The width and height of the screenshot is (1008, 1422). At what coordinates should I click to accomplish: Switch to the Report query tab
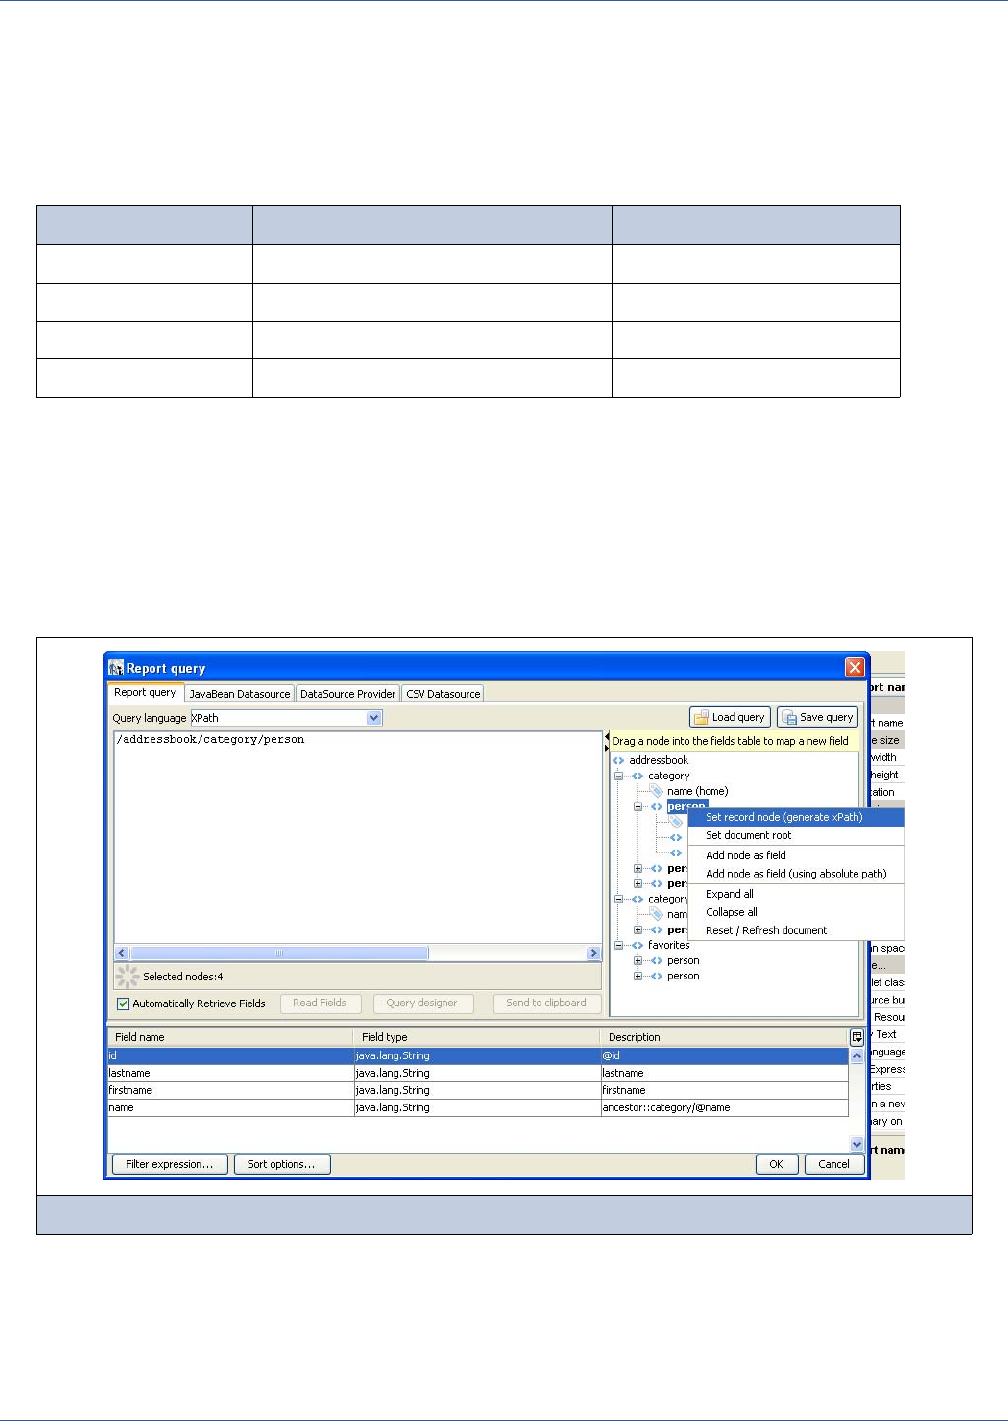click(x=145, y=692)
